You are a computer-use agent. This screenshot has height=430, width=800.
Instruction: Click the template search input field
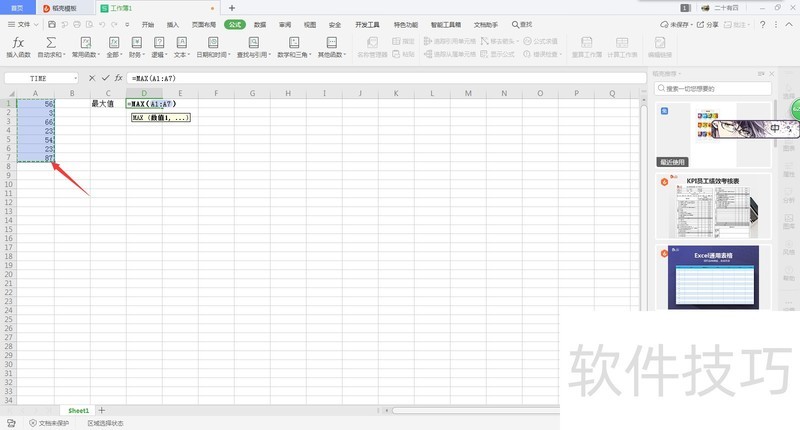713,89
